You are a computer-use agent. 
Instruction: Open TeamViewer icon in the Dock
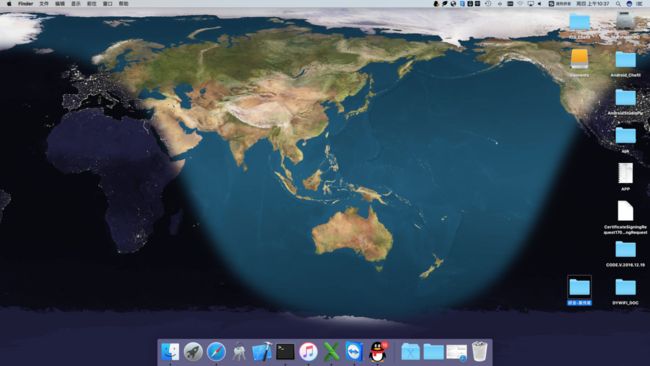354,351
